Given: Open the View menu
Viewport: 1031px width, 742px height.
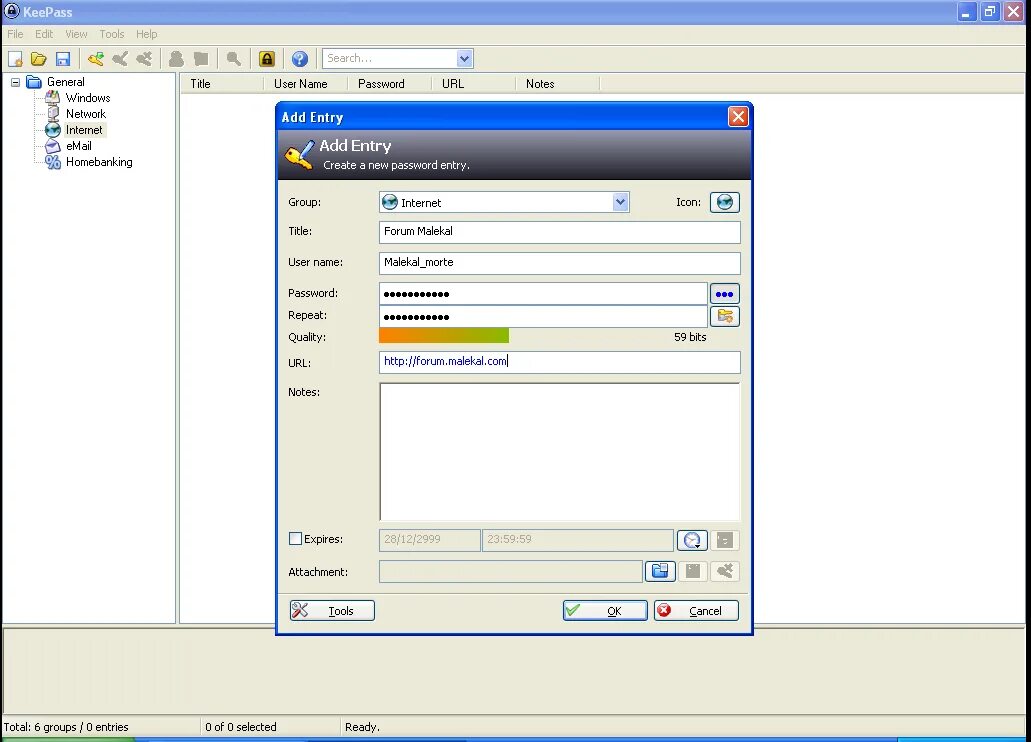Looking at the screenshot, I should pos(76,34).
